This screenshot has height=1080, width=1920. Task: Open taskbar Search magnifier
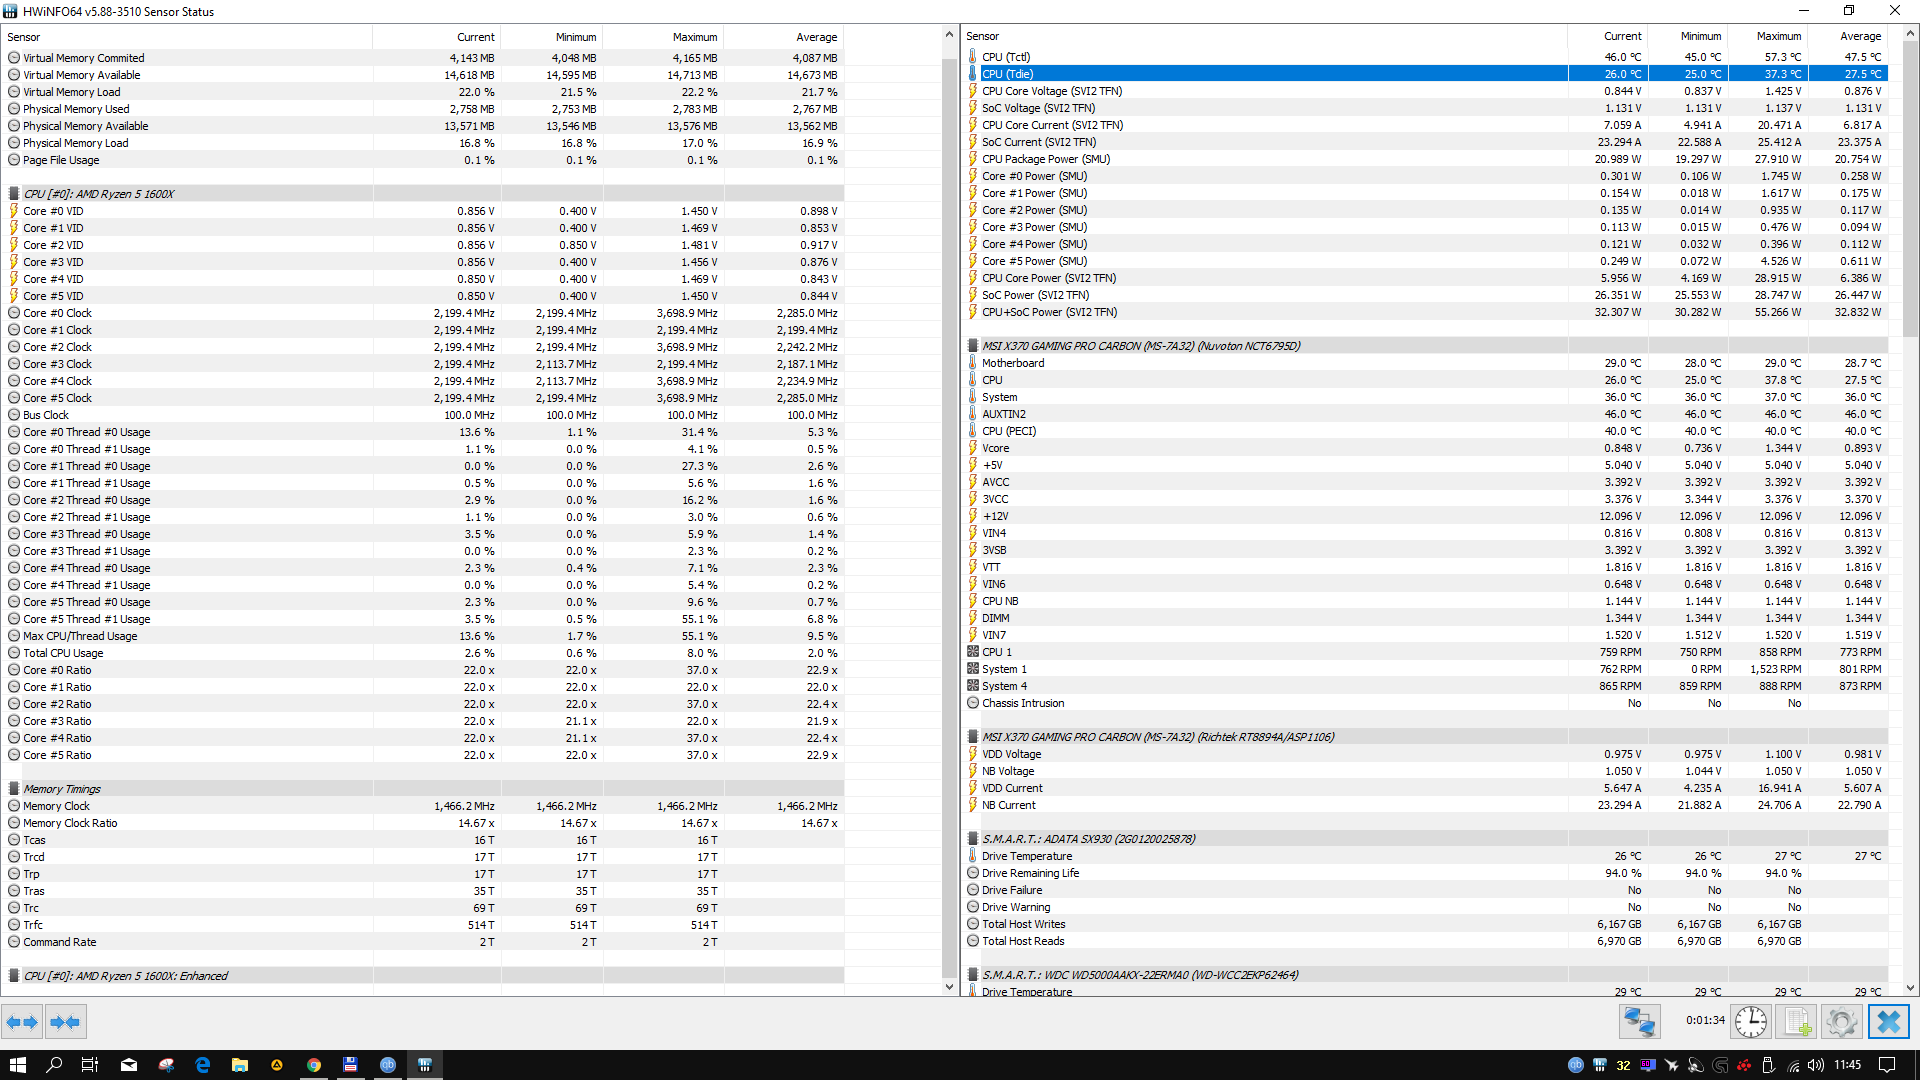[54, 1065]
